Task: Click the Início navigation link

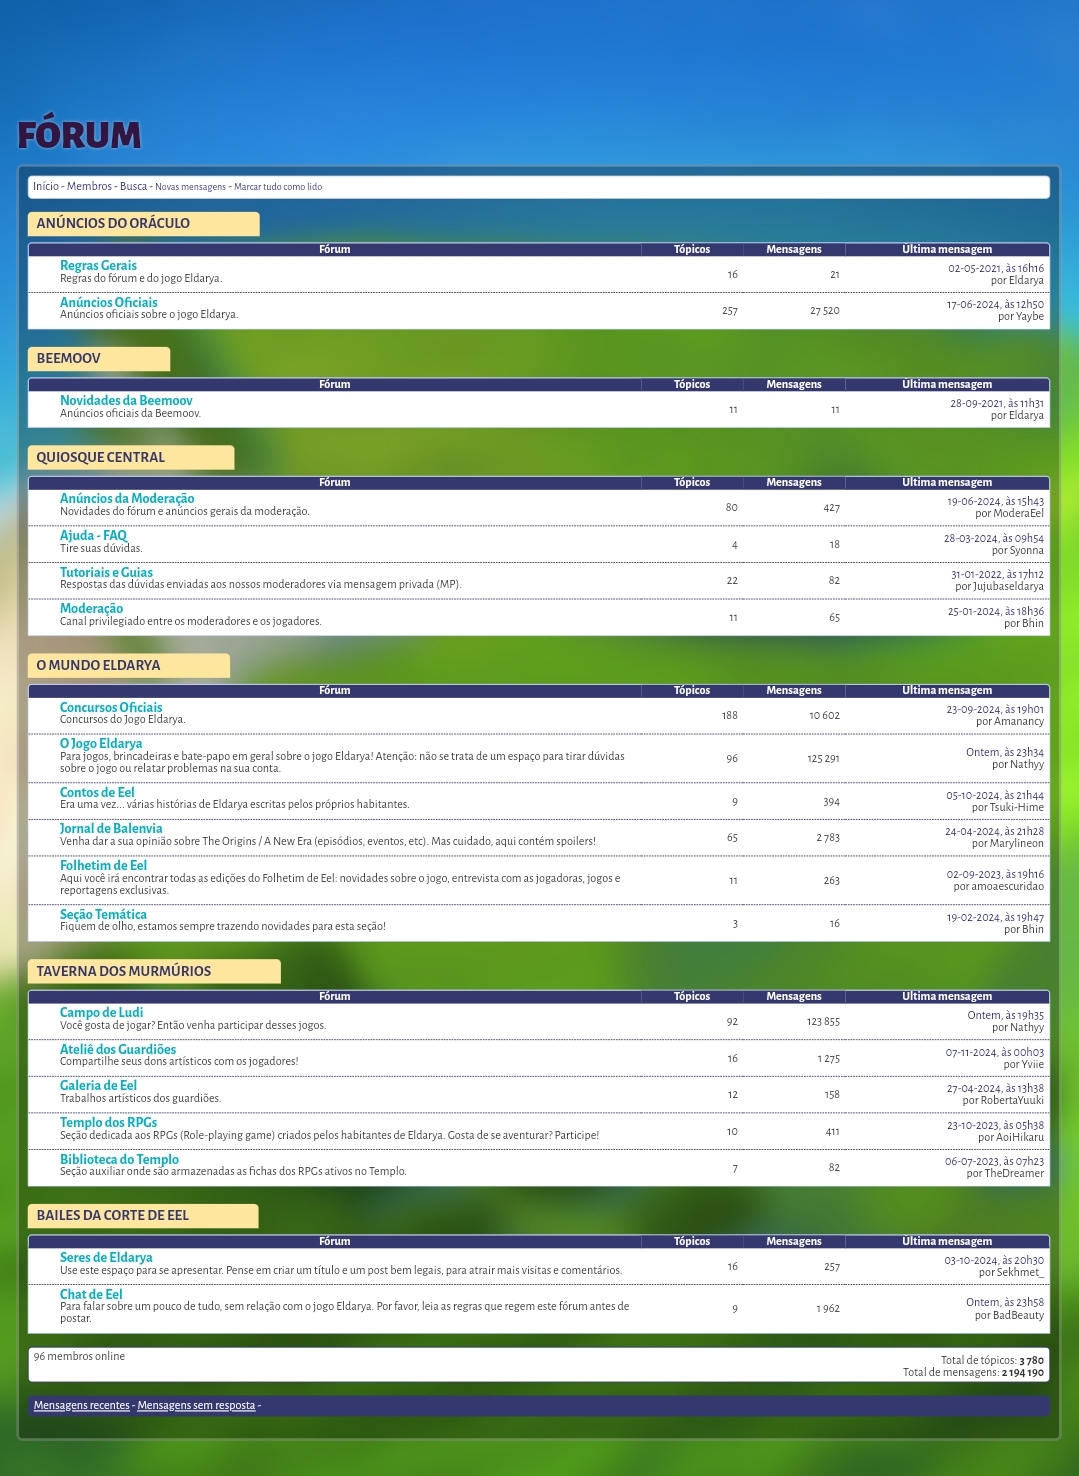Action: pyautogui.click(x=46, y=186)
